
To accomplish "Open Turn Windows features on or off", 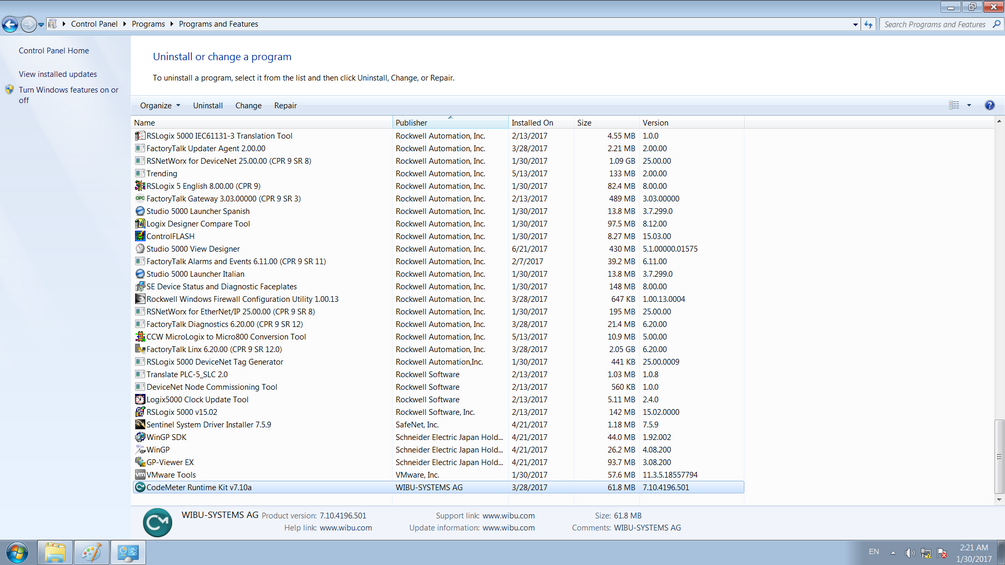I will [68, 95].
